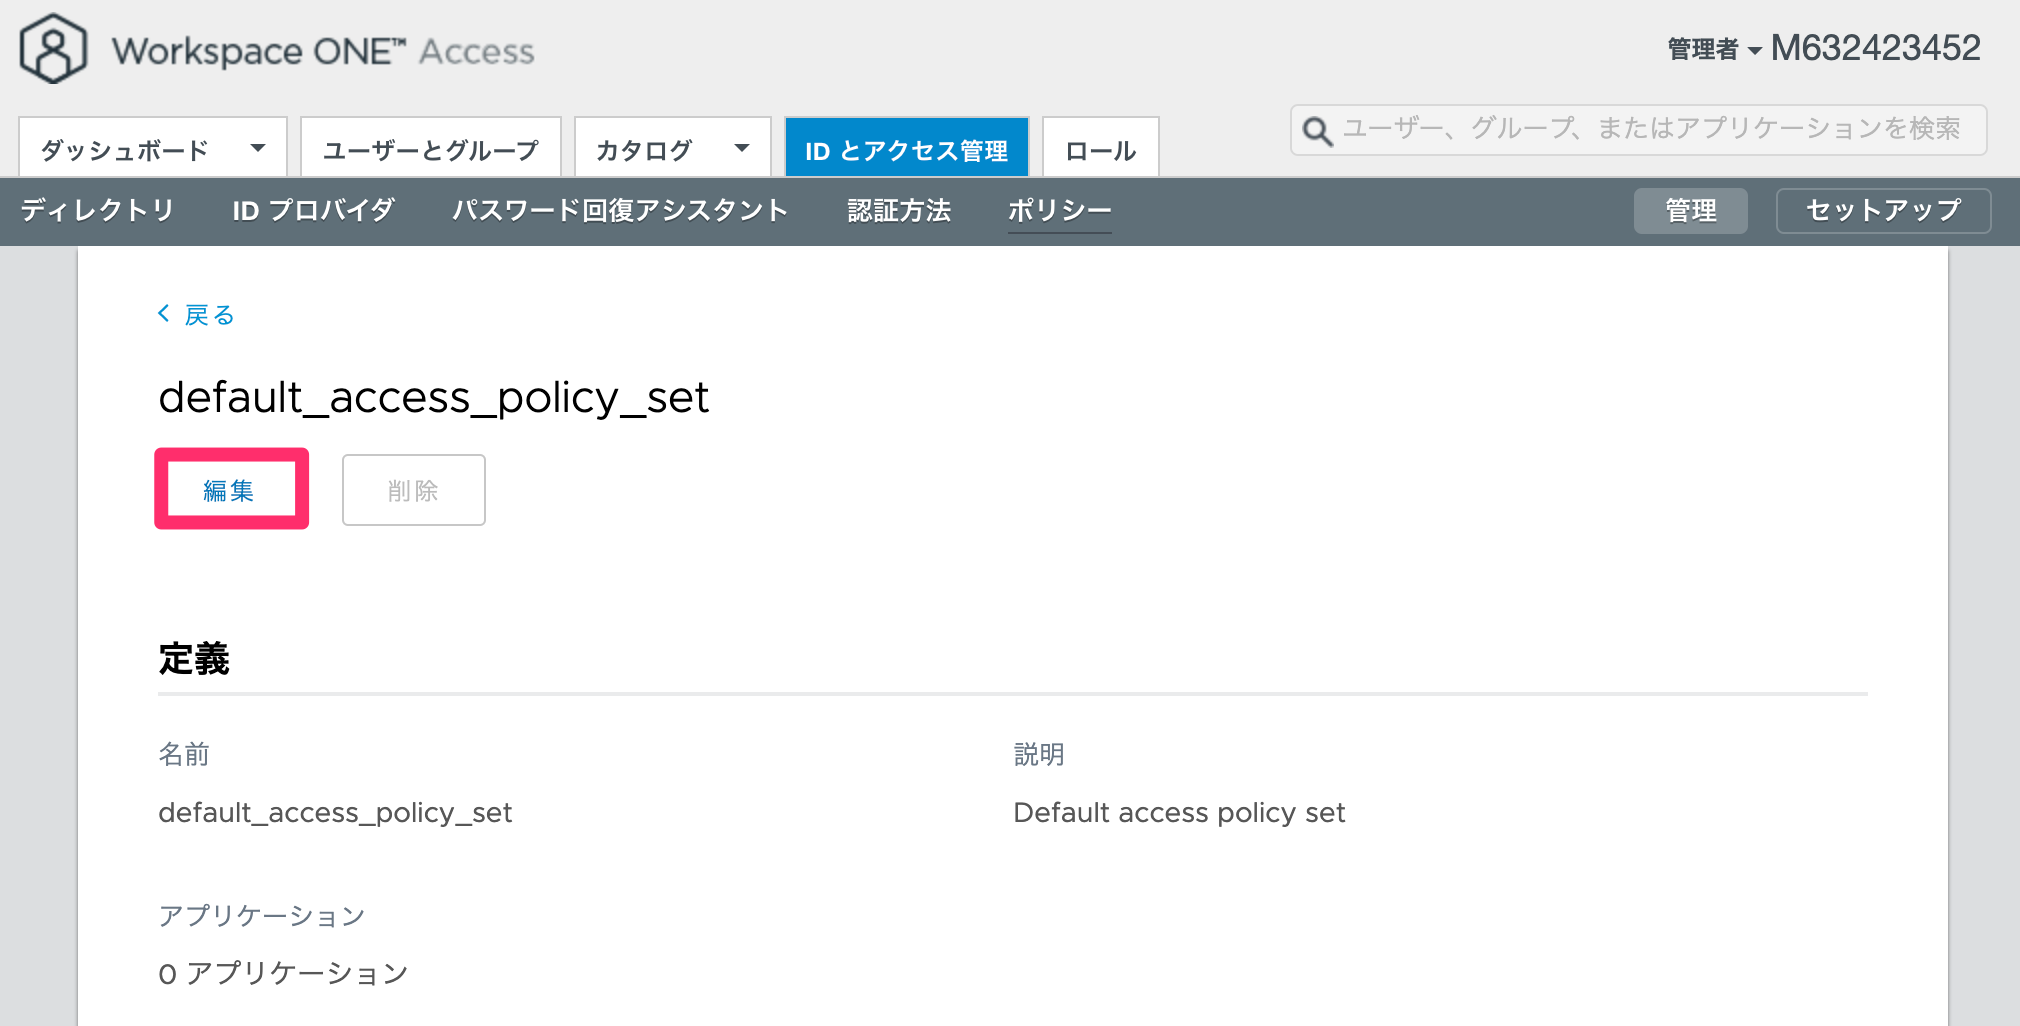
Task: Click the 名前 value default_access_policy_set
Action: [335, 812]
